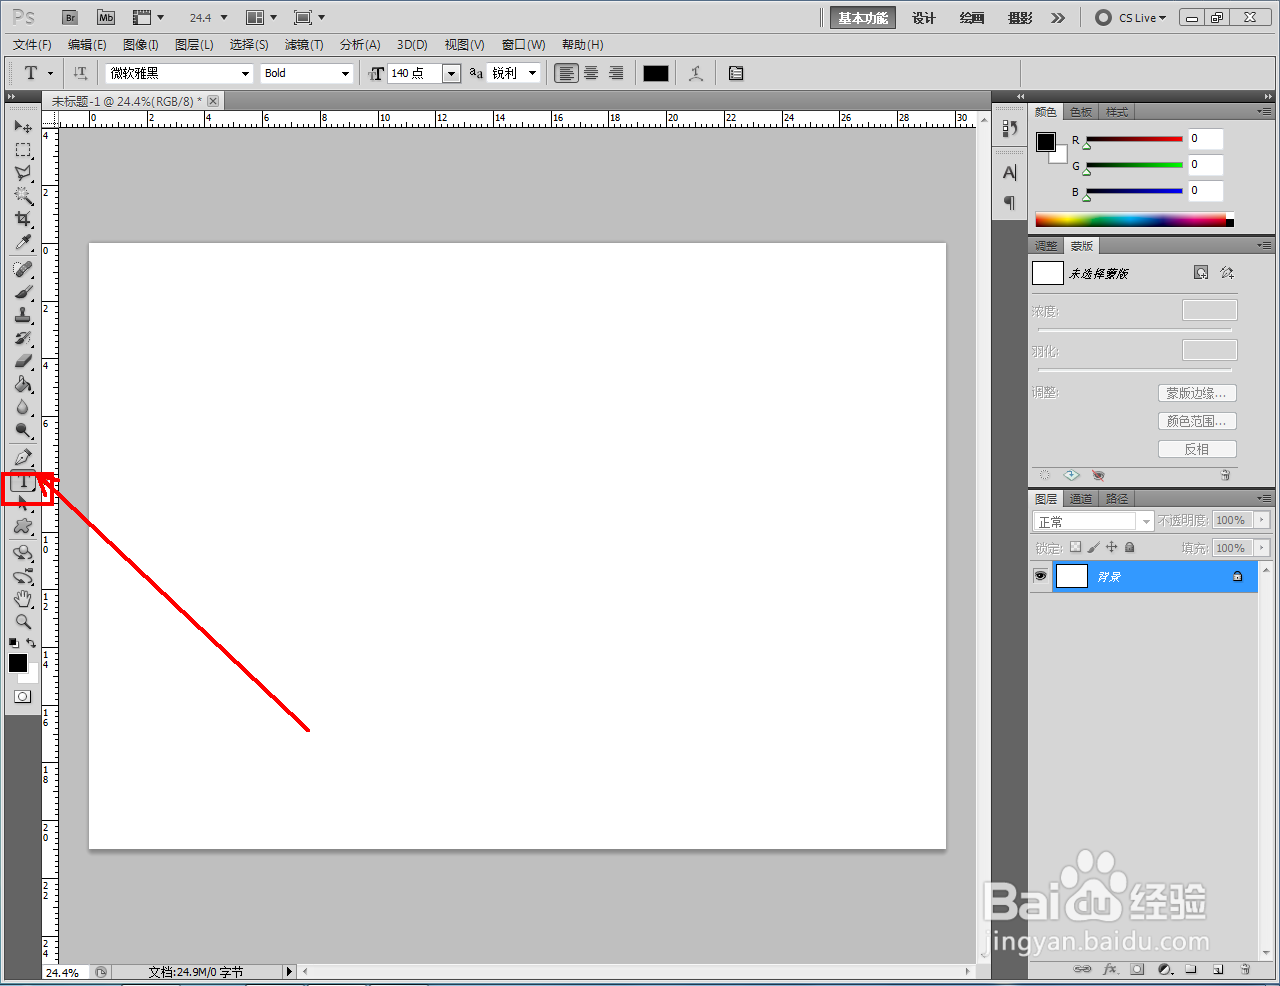Image resolution: width=1280 pixels, height=986 pixels.
Task: Select the Path Selection tool
Action: coord(23,504)
